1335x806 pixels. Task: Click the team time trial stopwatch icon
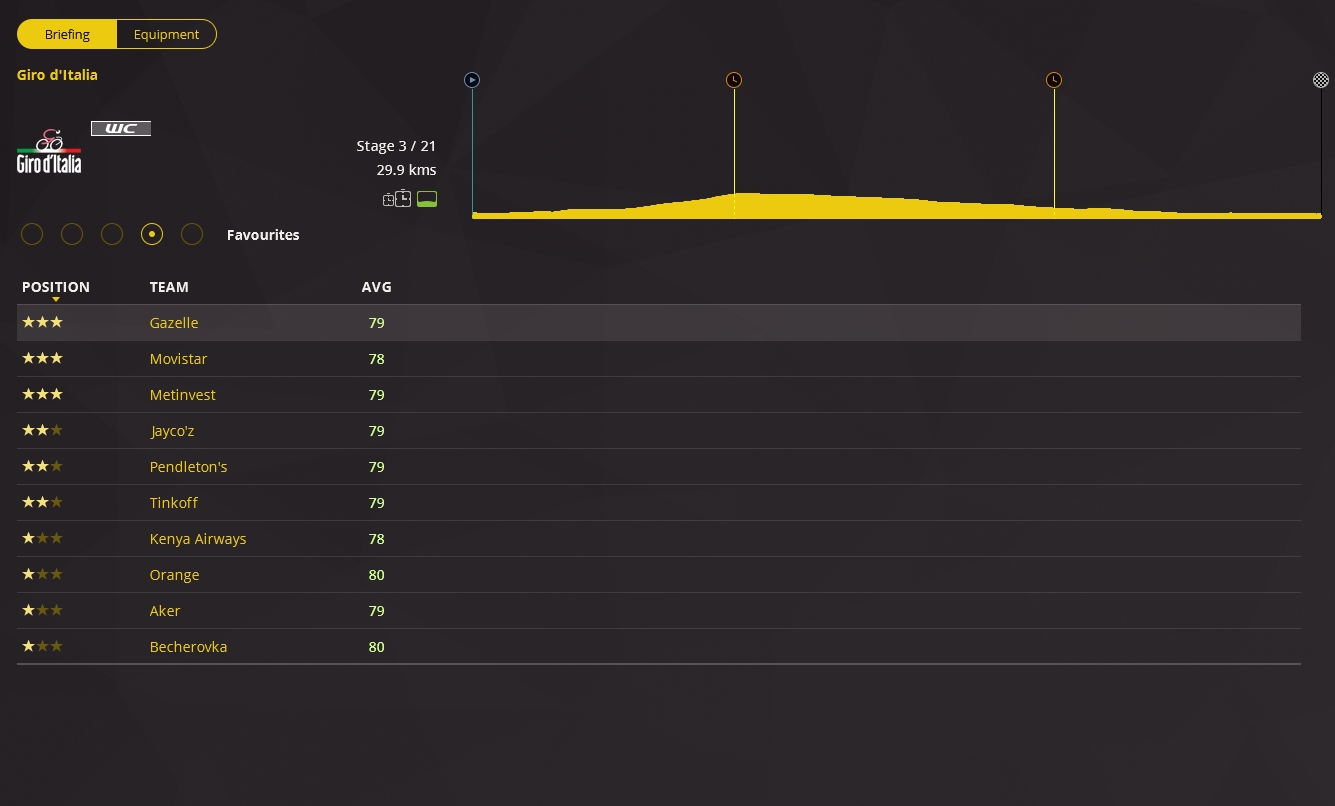point(397,199)
